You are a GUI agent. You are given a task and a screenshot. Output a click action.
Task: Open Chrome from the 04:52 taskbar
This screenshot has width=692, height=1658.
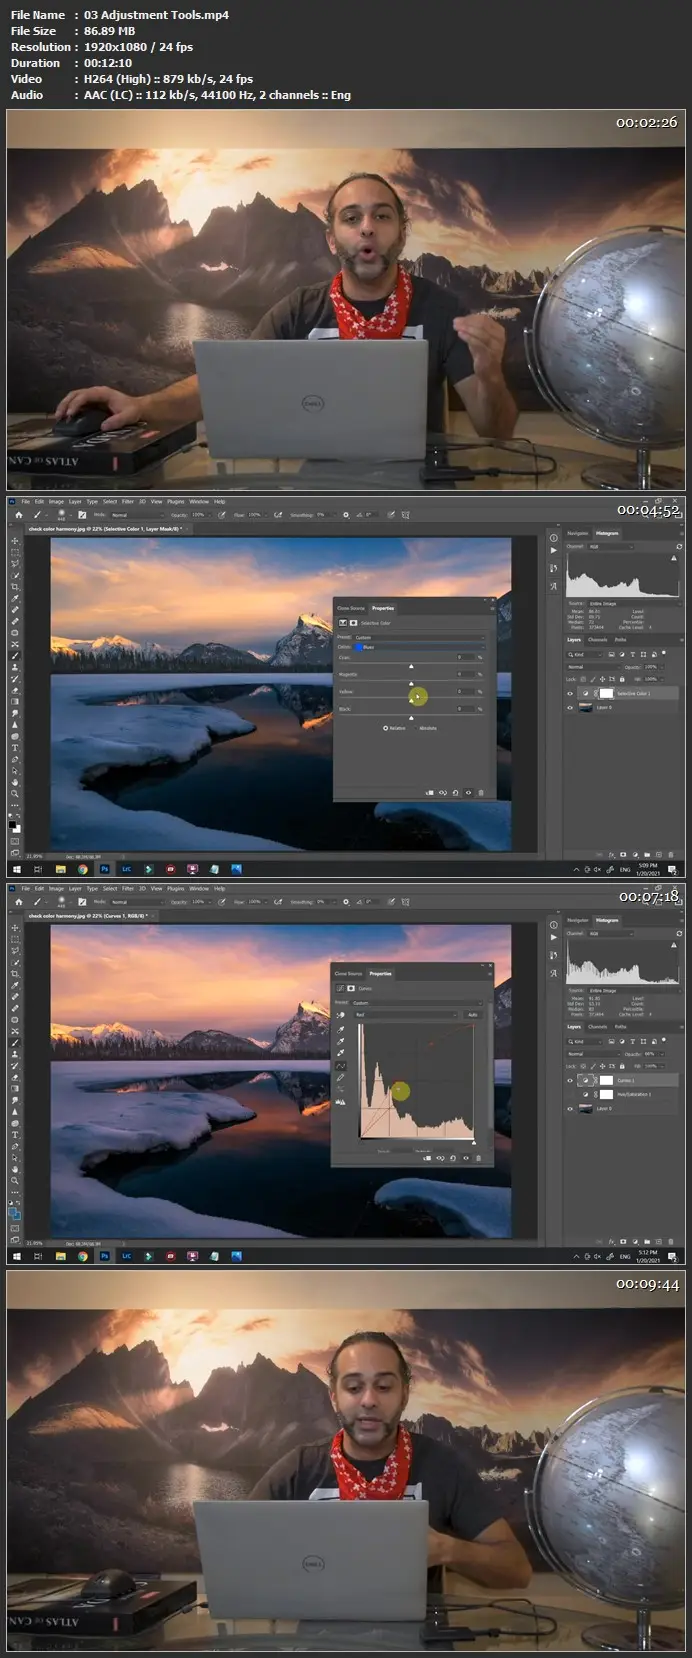coord(83,869)
